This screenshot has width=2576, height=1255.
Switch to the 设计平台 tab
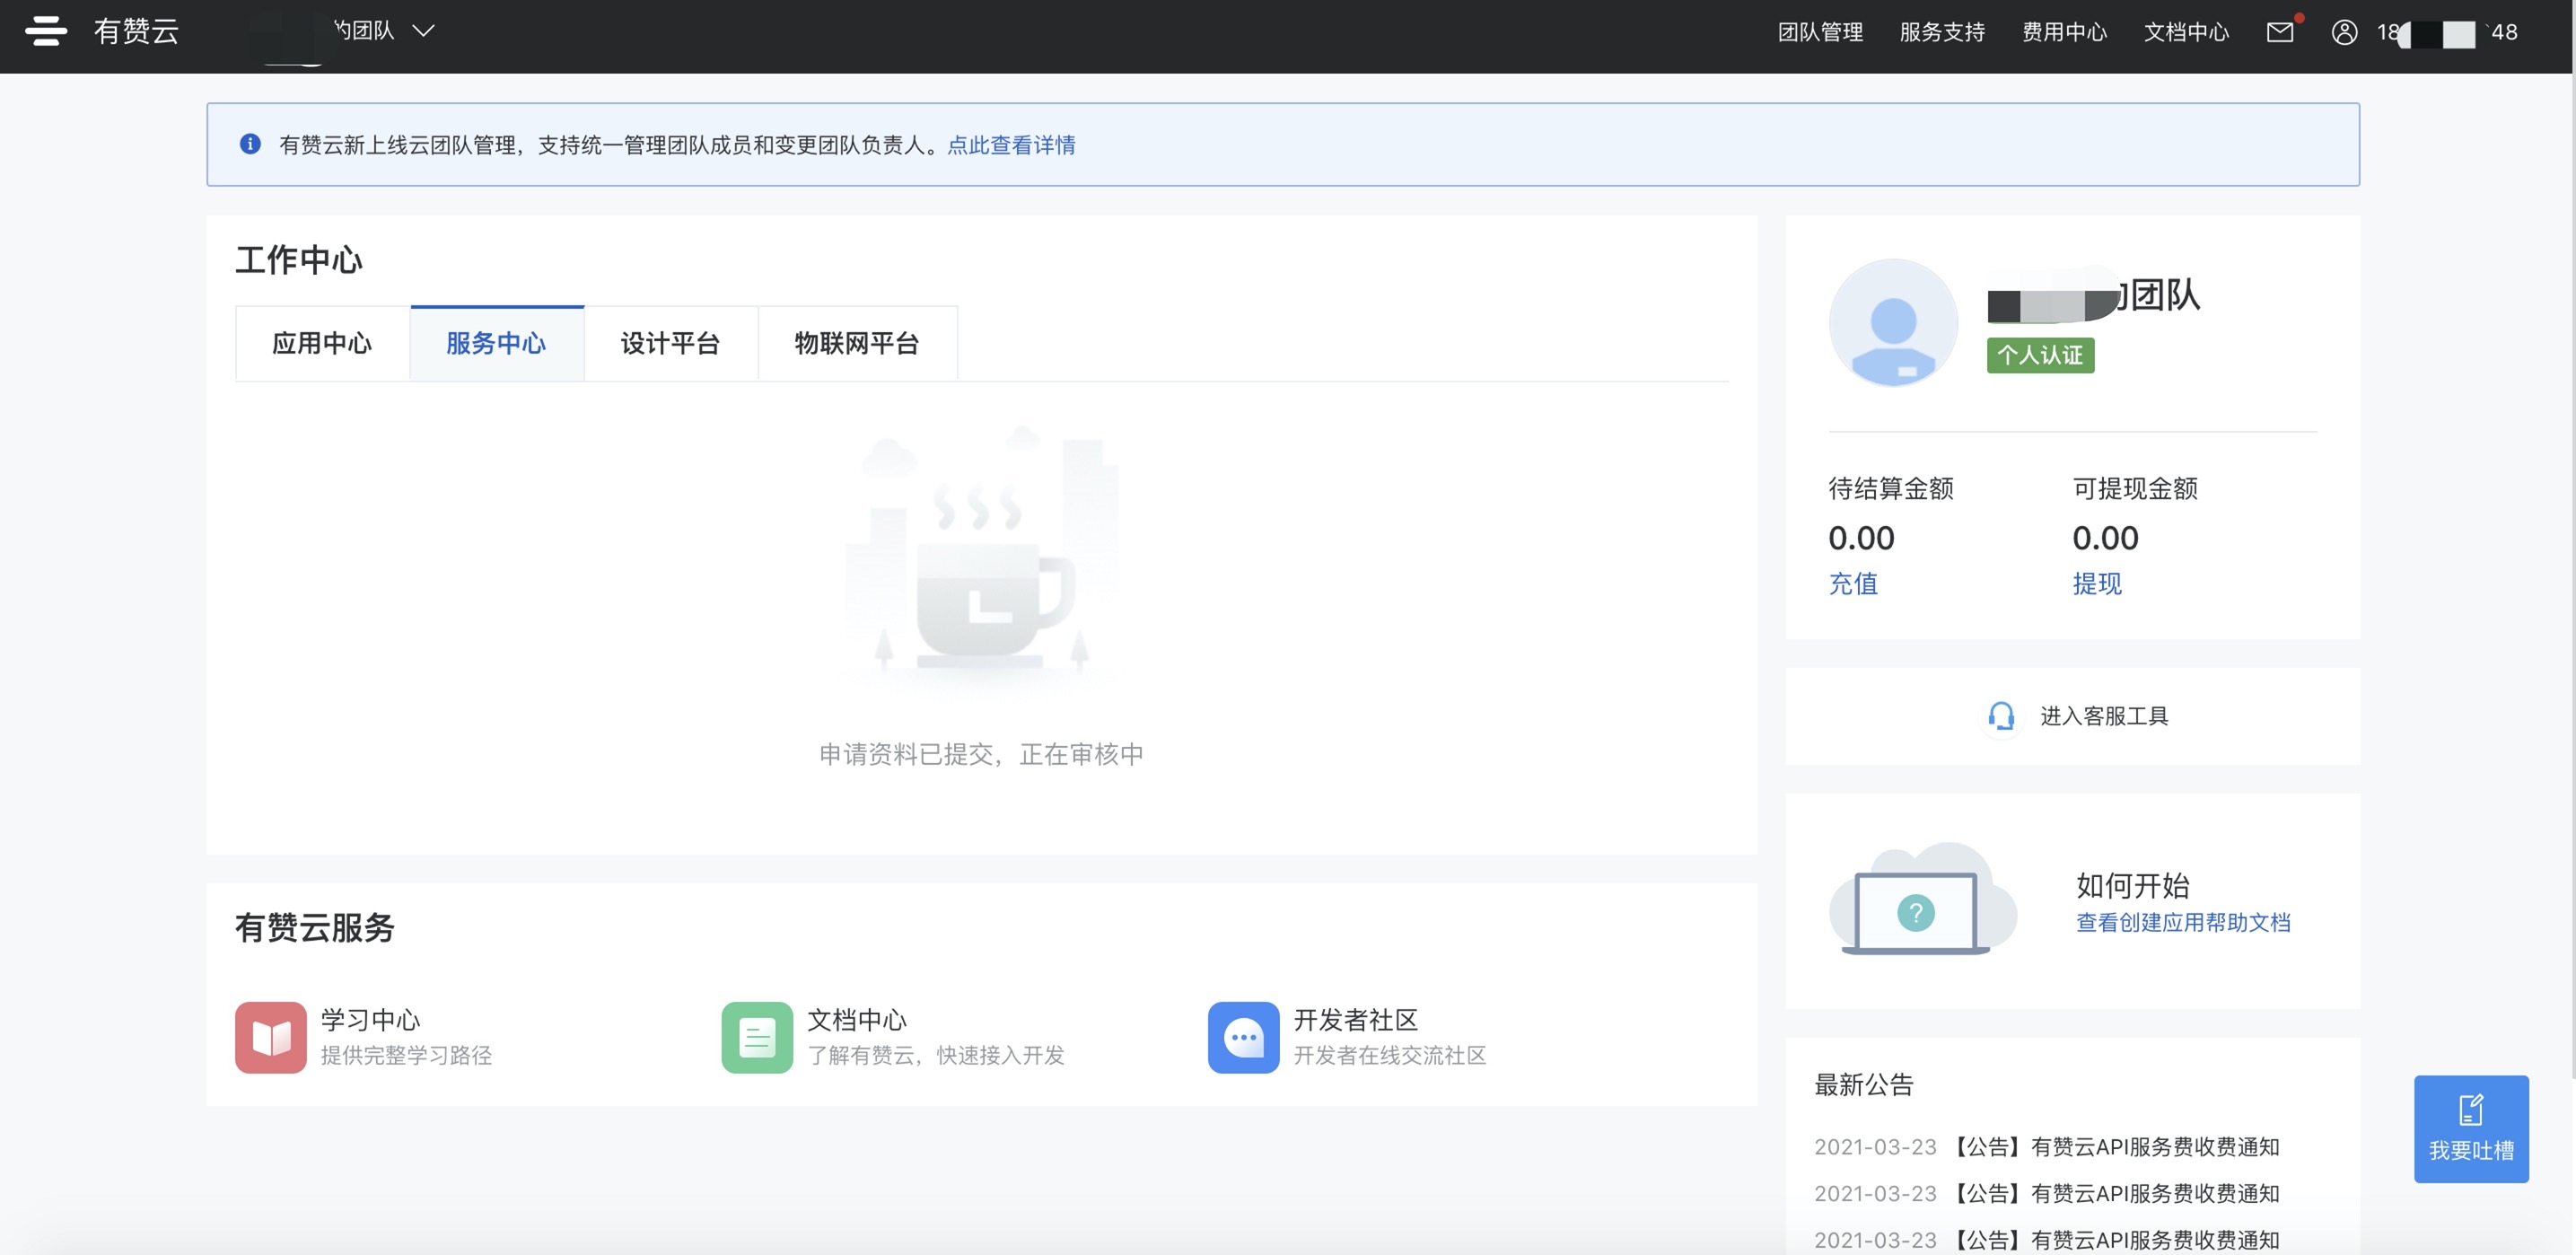coord(670,343)
